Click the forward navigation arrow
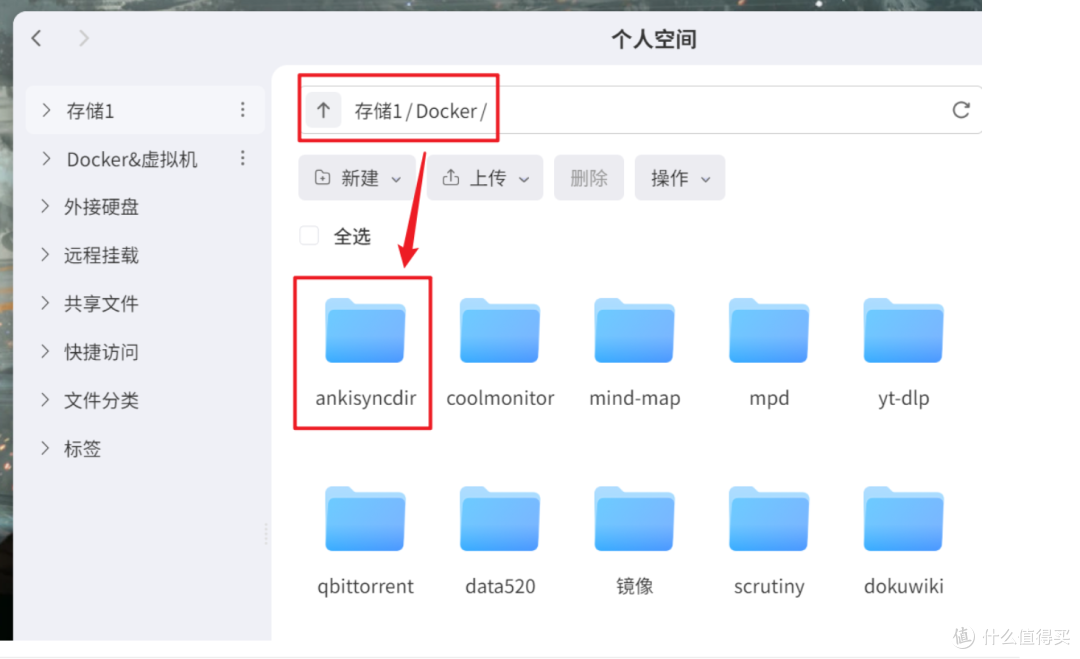 point(84,38)
